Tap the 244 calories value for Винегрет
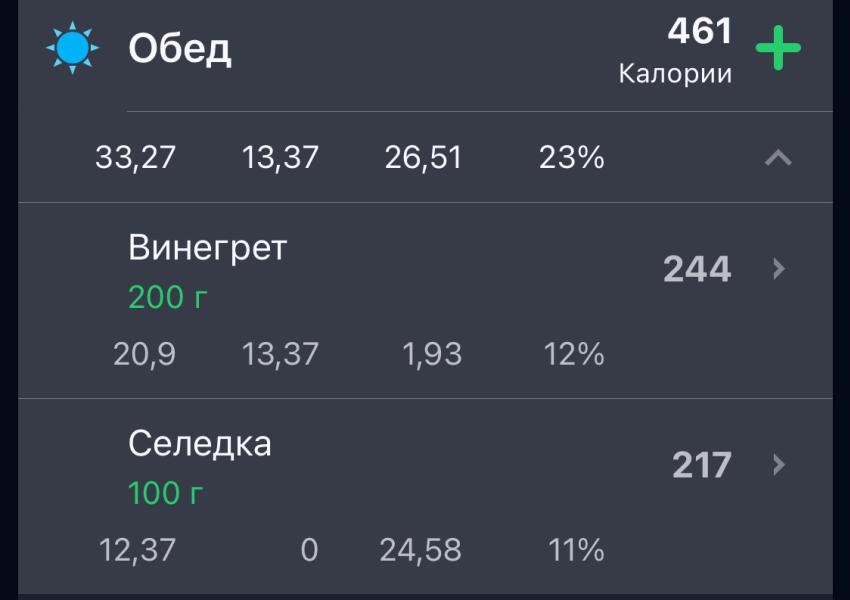850x600 pixels. point(697,269)
